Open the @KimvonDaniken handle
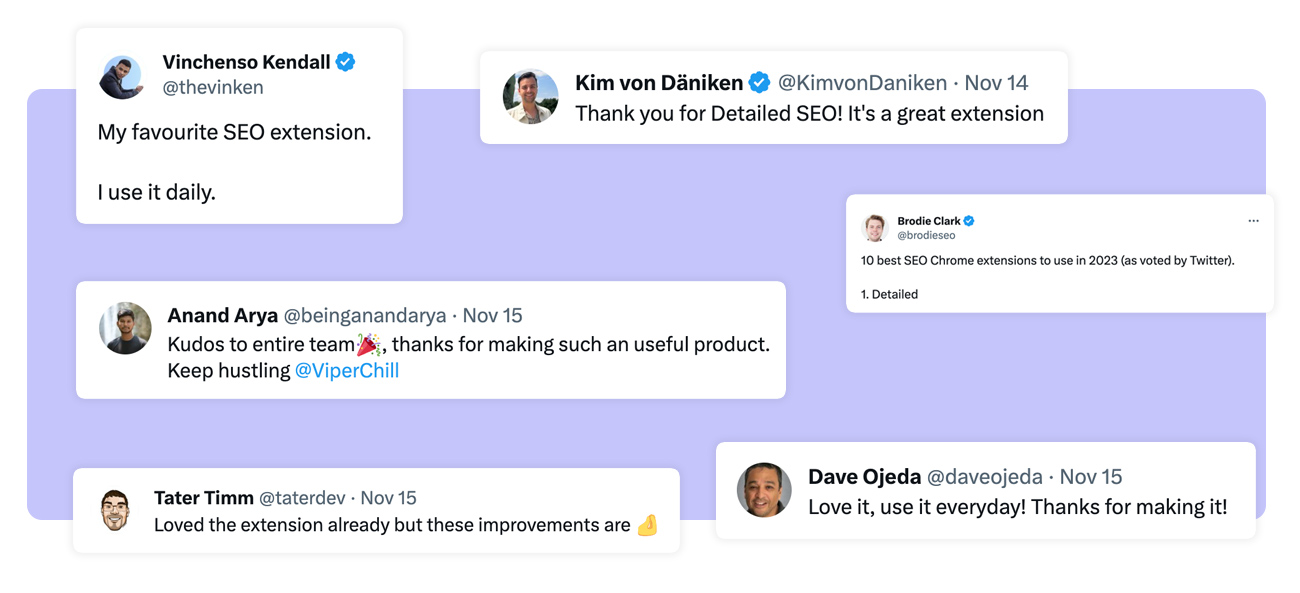Viewport: 1300px width, 593px height. click(862, 83)
